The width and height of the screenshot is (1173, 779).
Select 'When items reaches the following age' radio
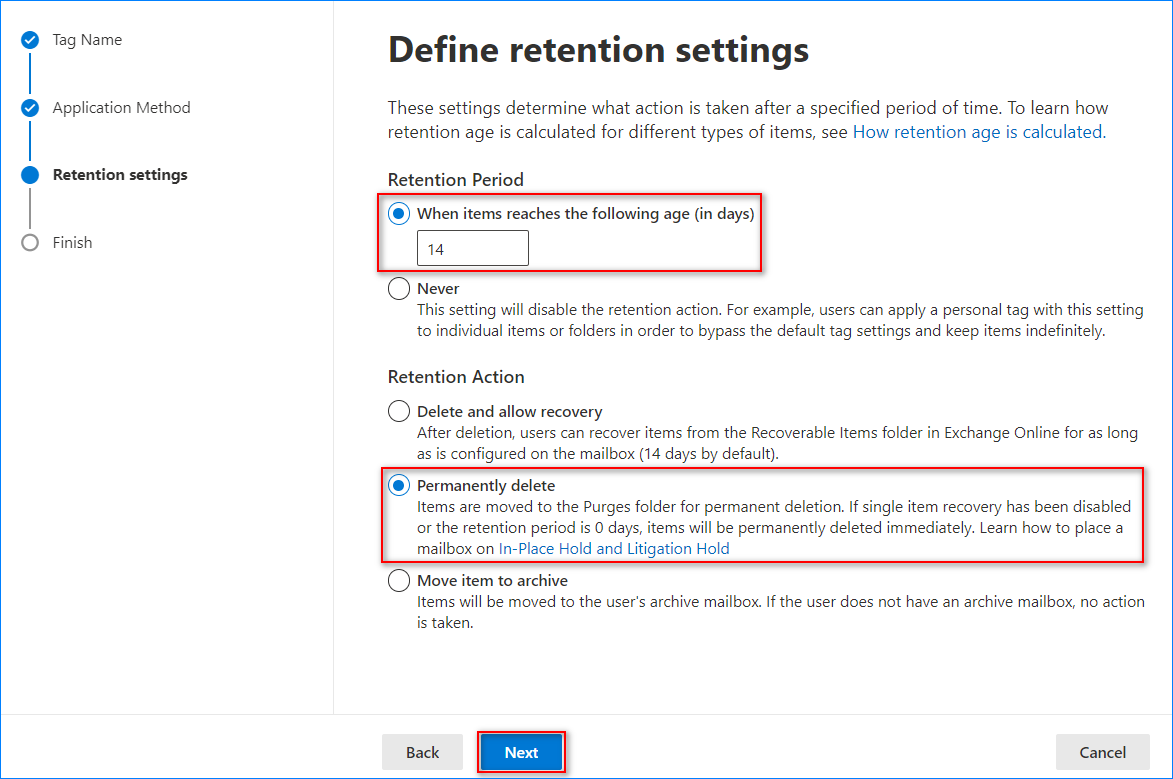[399, 214]
